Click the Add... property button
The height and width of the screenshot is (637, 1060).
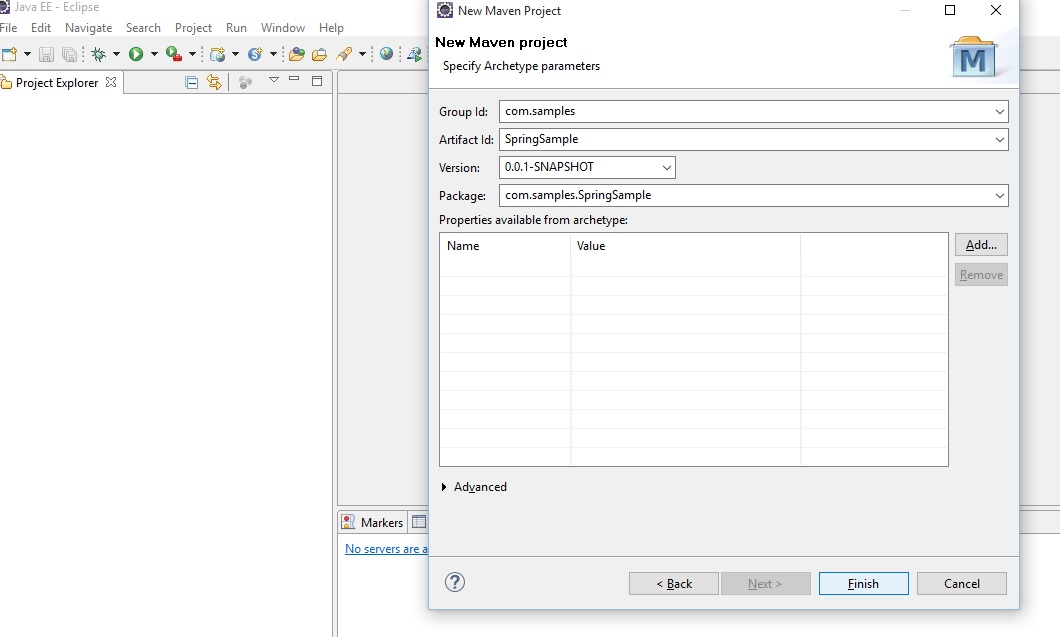(981, 245)
